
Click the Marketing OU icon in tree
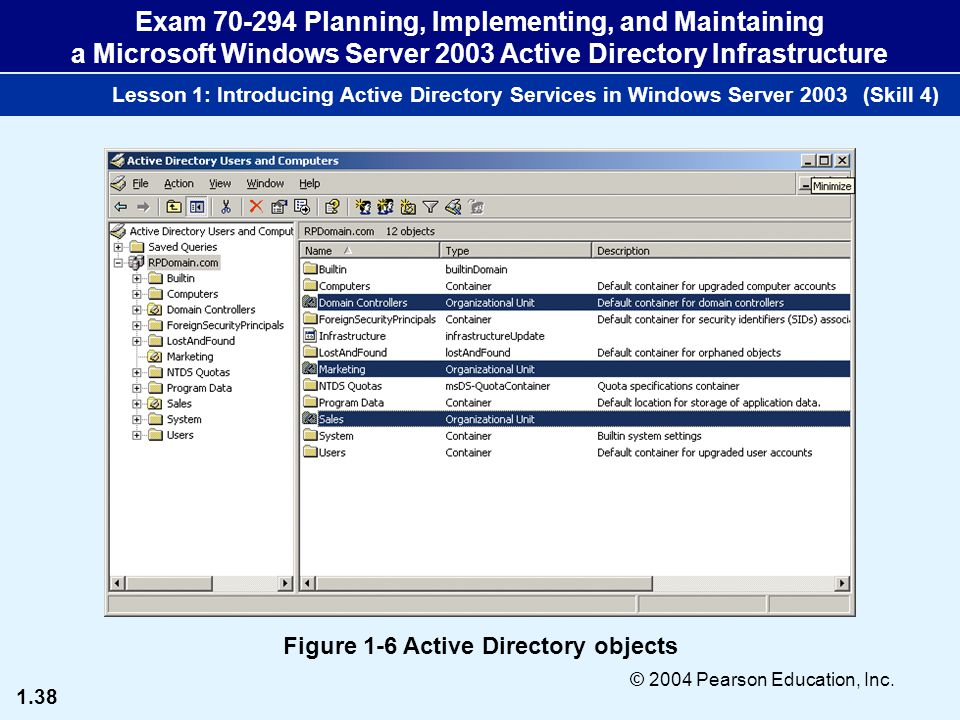(x=156, y=356)
